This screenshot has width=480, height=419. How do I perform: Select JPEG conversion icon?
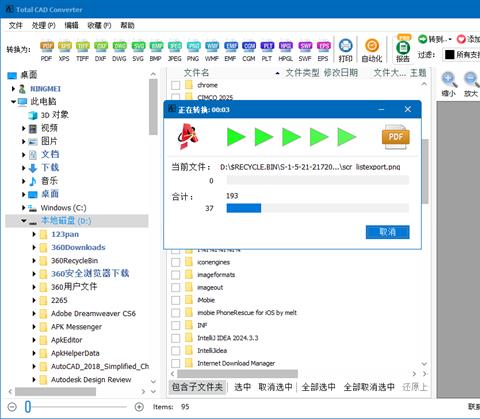174,51
